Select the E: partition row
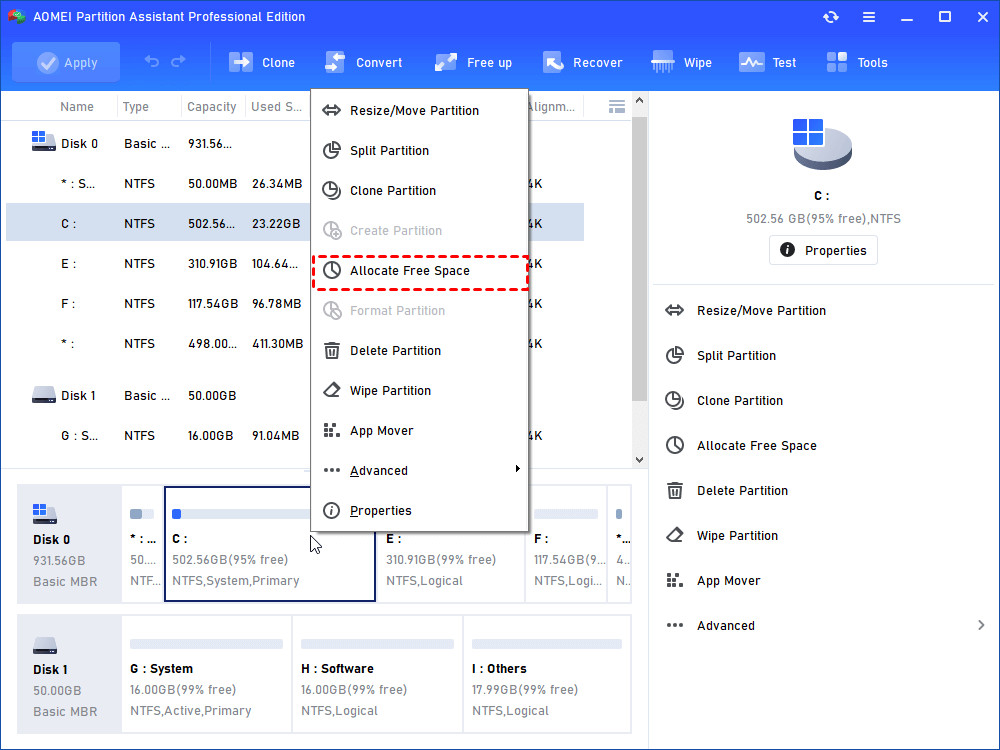Image resolution: width=1000 pixels, height=750 pixels. [x=295, y=264]
